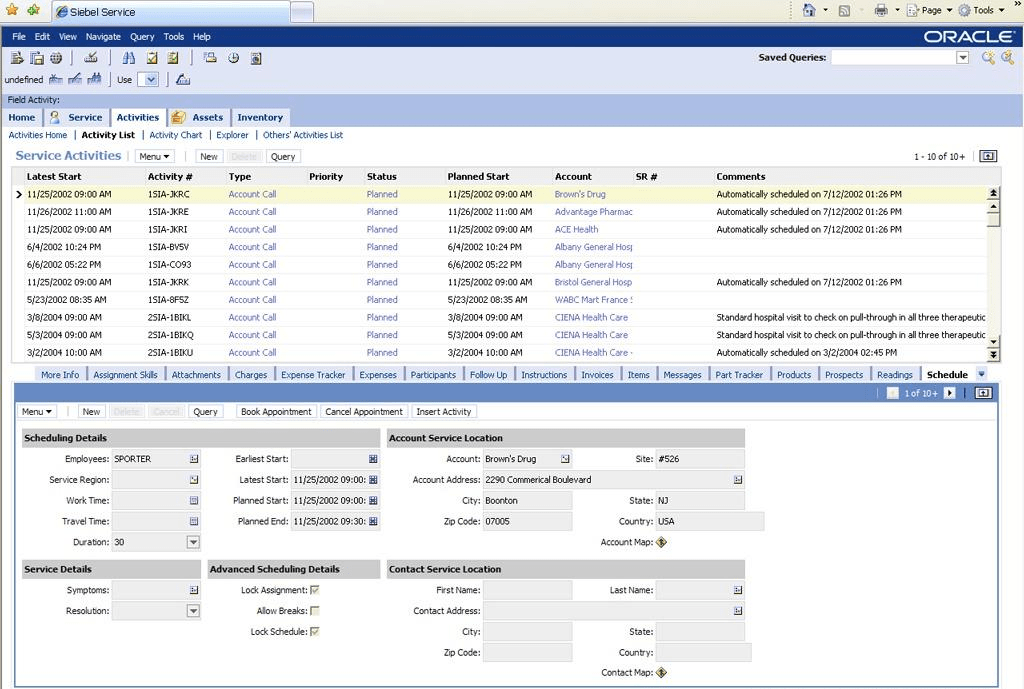
Task: Open the Account Address pick icon
Action: (738, 480)
